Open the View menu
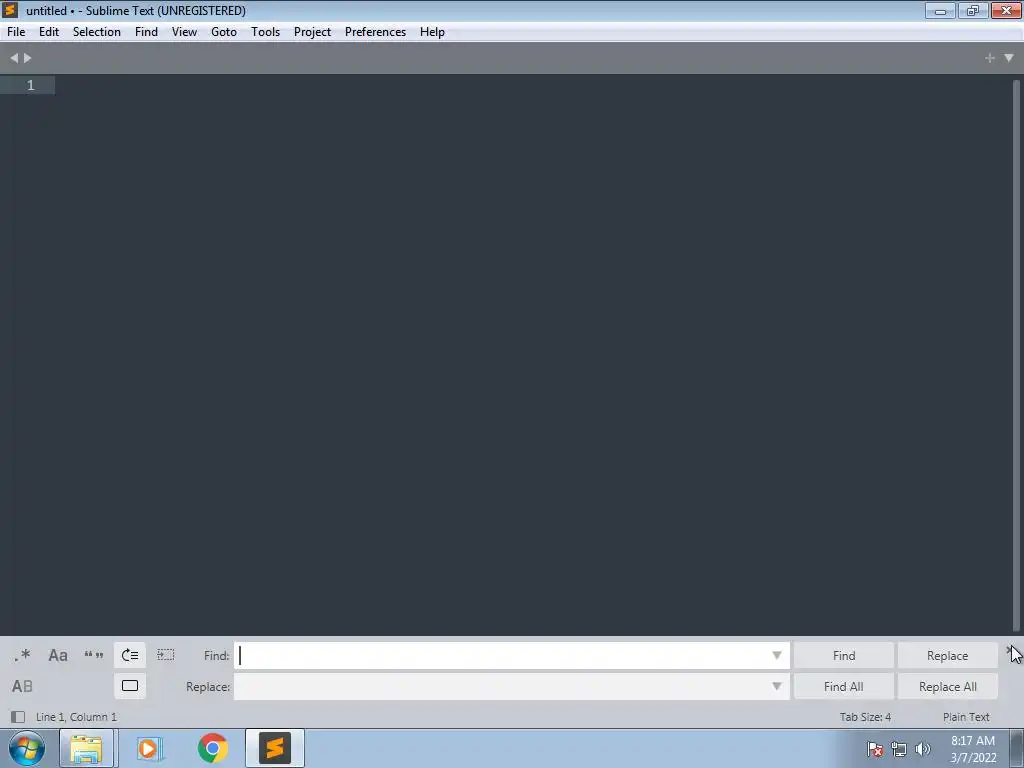 click(x=184, y=32)
